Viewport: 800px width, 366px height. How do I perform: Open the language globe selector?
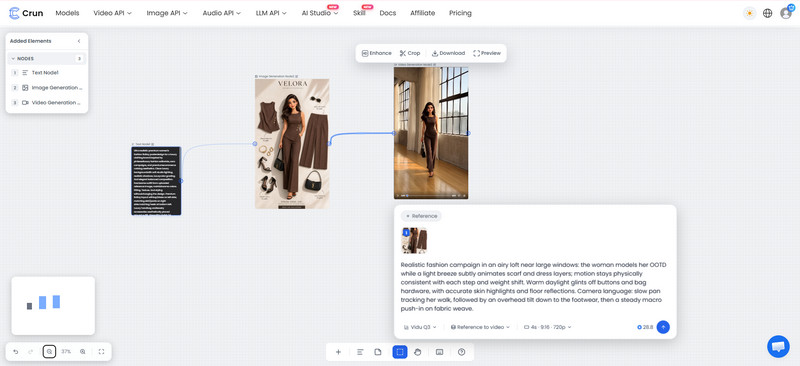pos(767,13)
